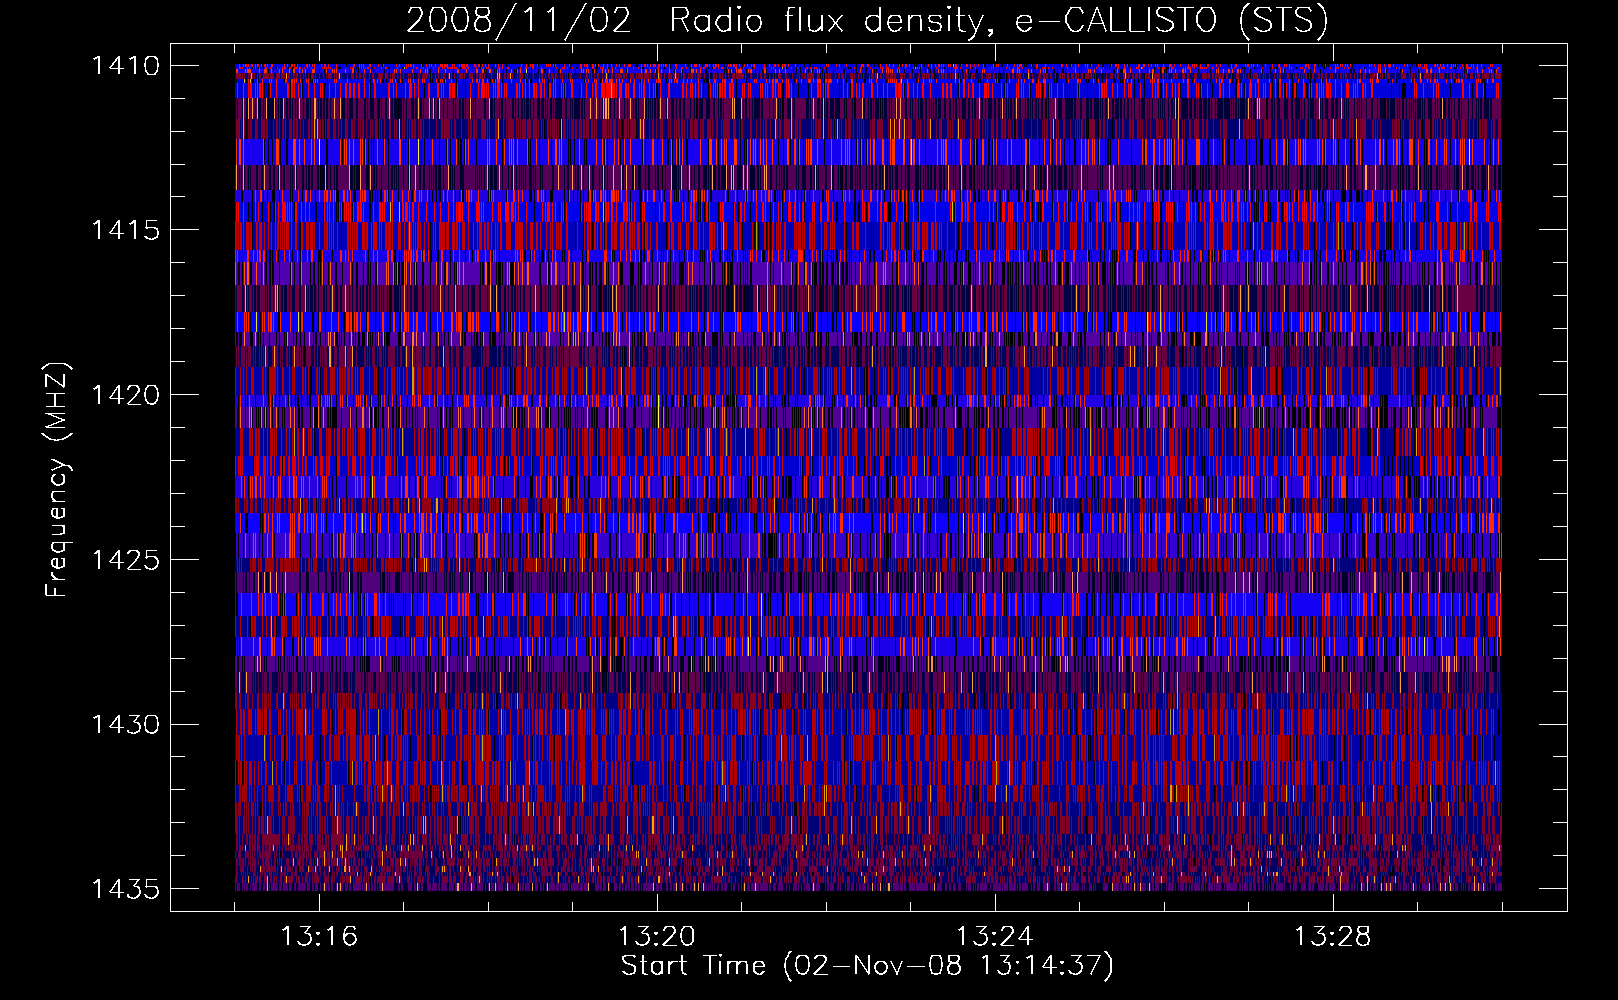Viewport: 1618px width, 1000px height.
Task: Select the 13:20 time axis label
Action: click(657, 937)
